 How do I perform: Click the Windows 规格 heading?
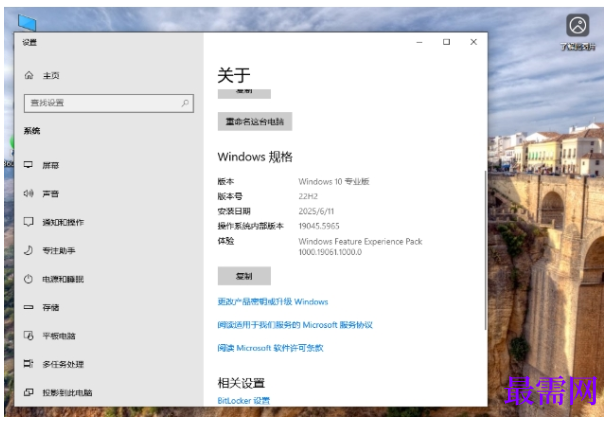coord(255,157)
